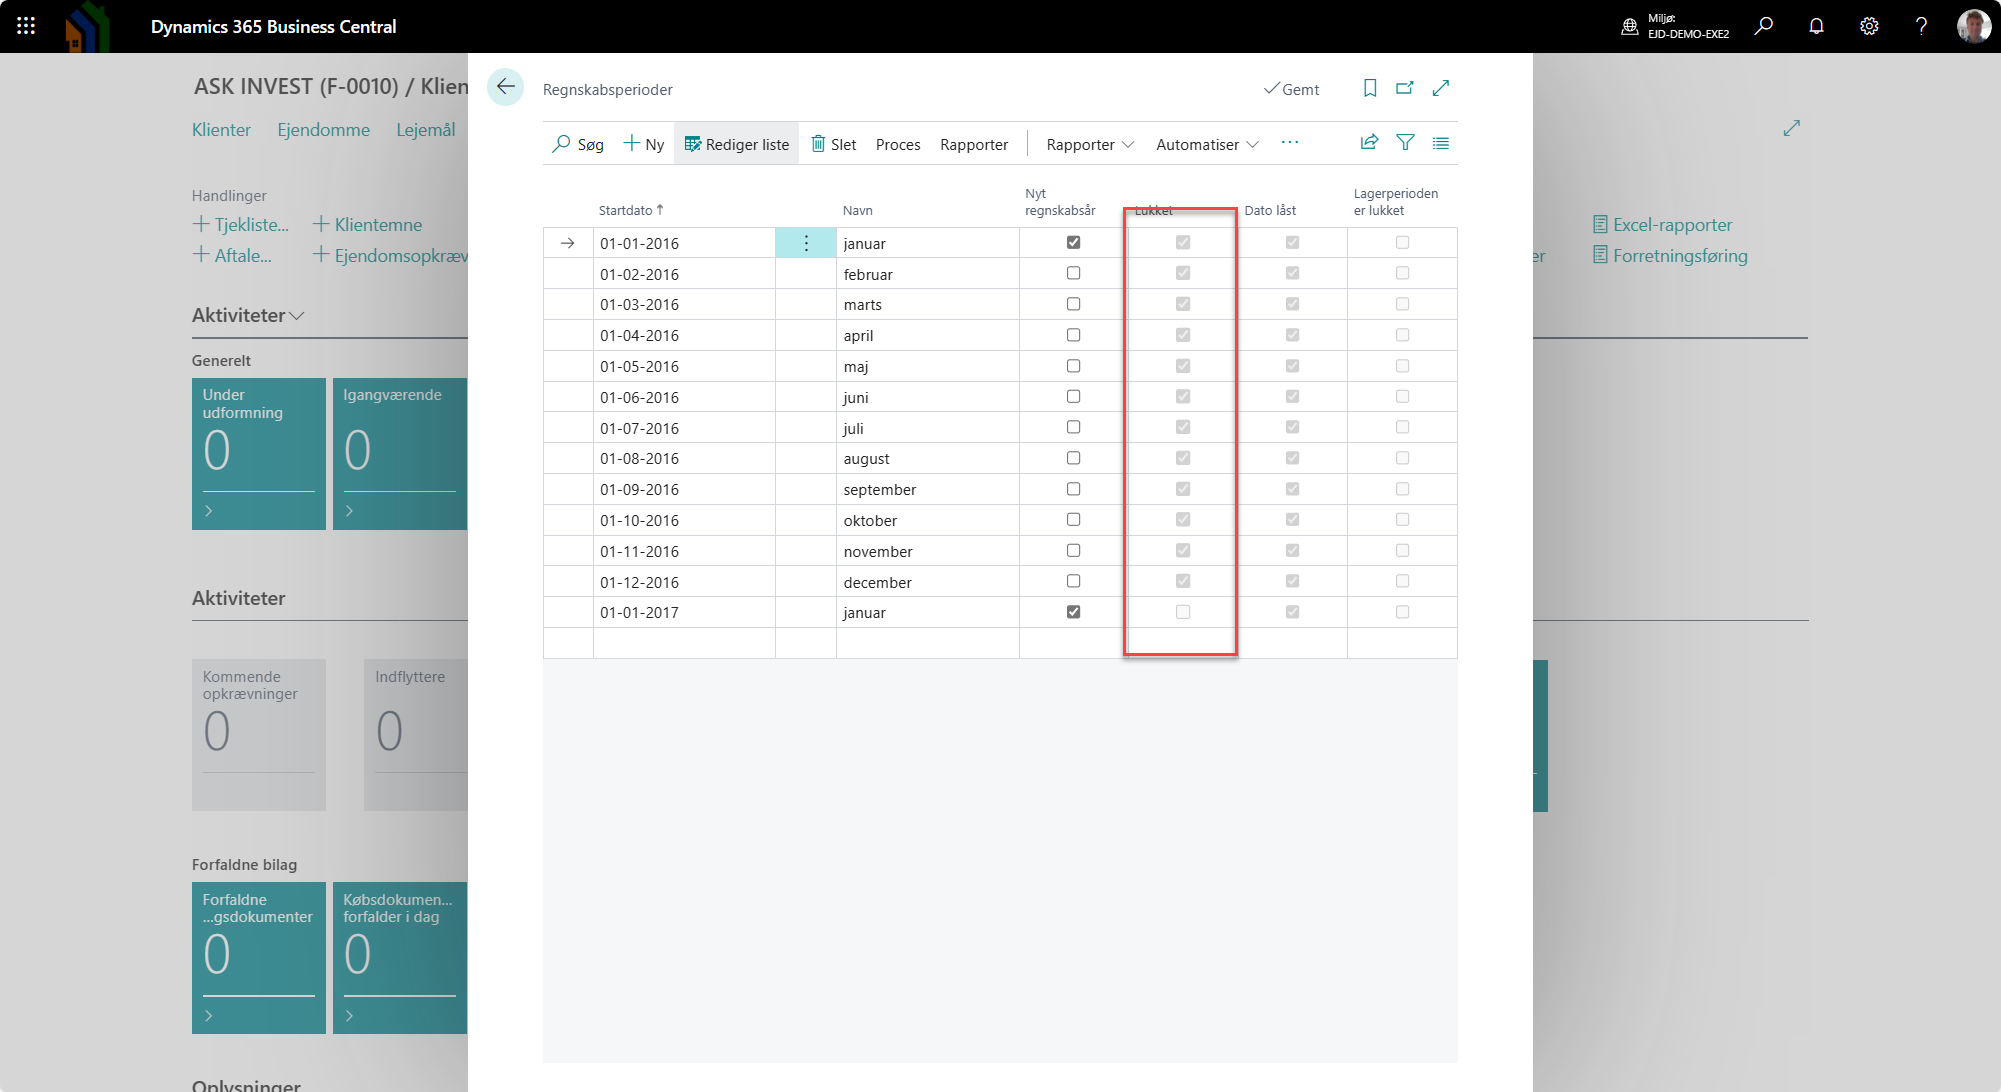
Task: Open the list layout options icon
Action: 1440,143
